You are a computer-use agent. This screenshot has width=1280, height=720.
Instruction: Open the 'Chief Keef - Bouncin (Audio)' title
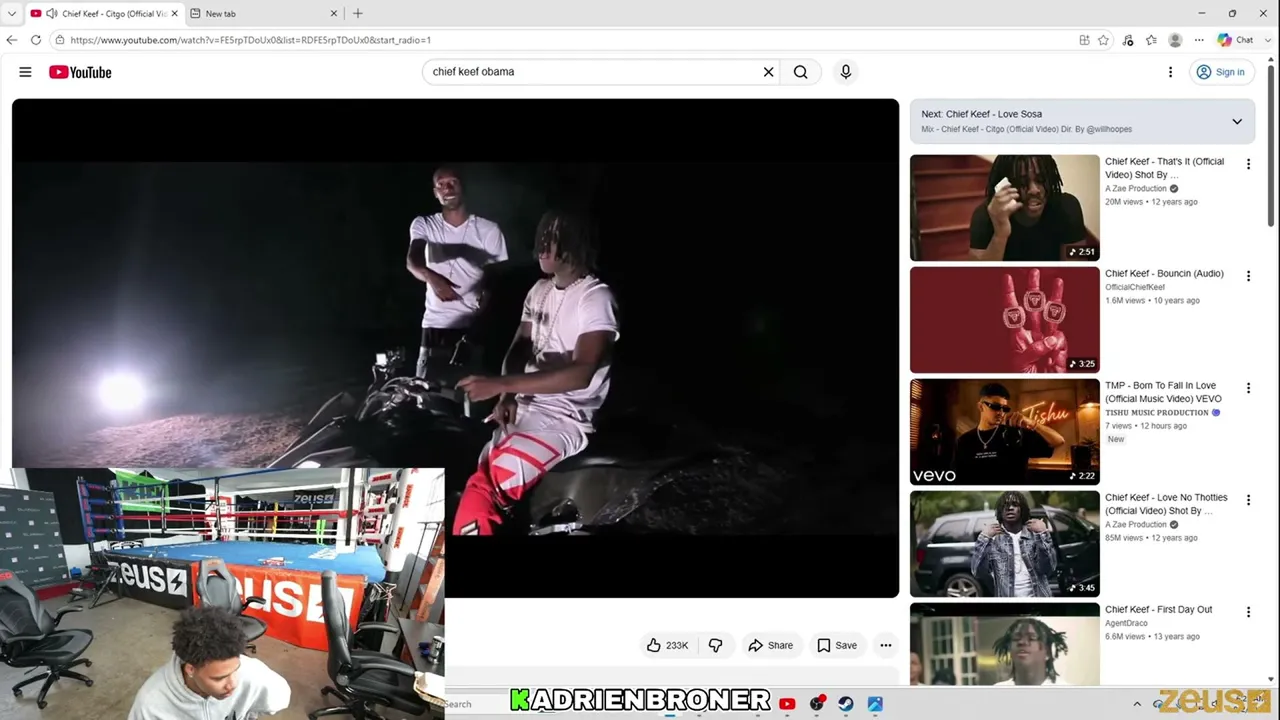(x=1164, y=273)
